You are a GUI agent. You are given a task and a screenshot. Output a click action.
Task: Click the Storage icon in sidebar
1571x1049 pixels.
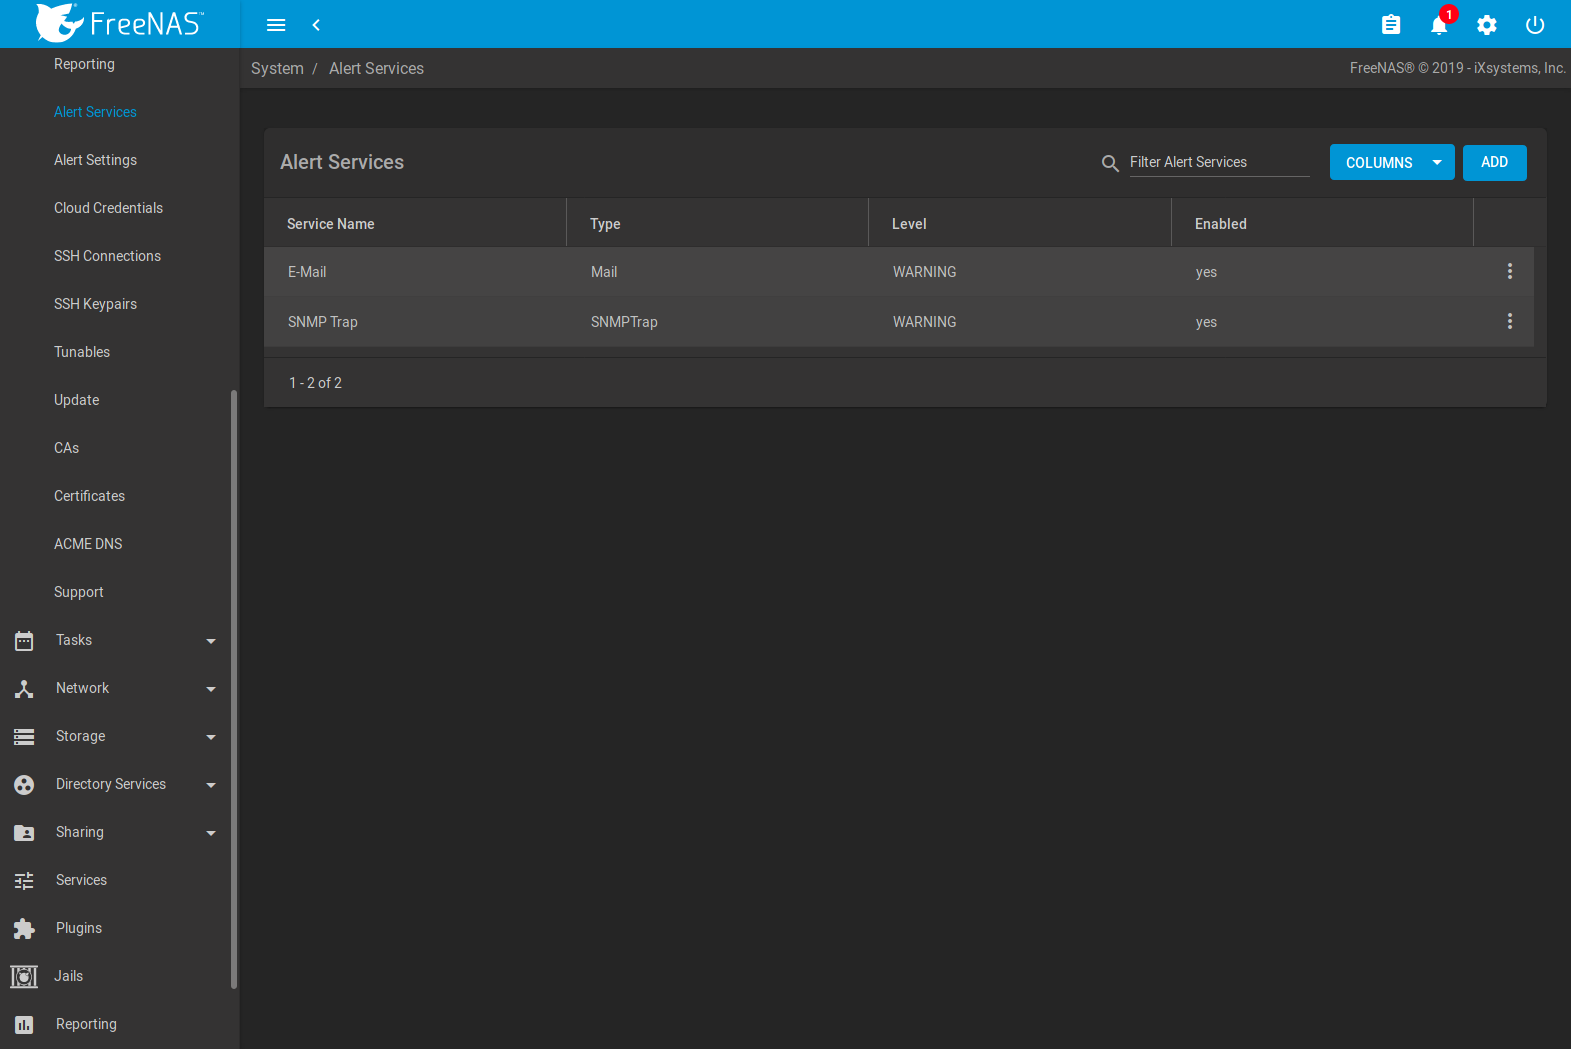pyautogui.click(x=24, y=736)
